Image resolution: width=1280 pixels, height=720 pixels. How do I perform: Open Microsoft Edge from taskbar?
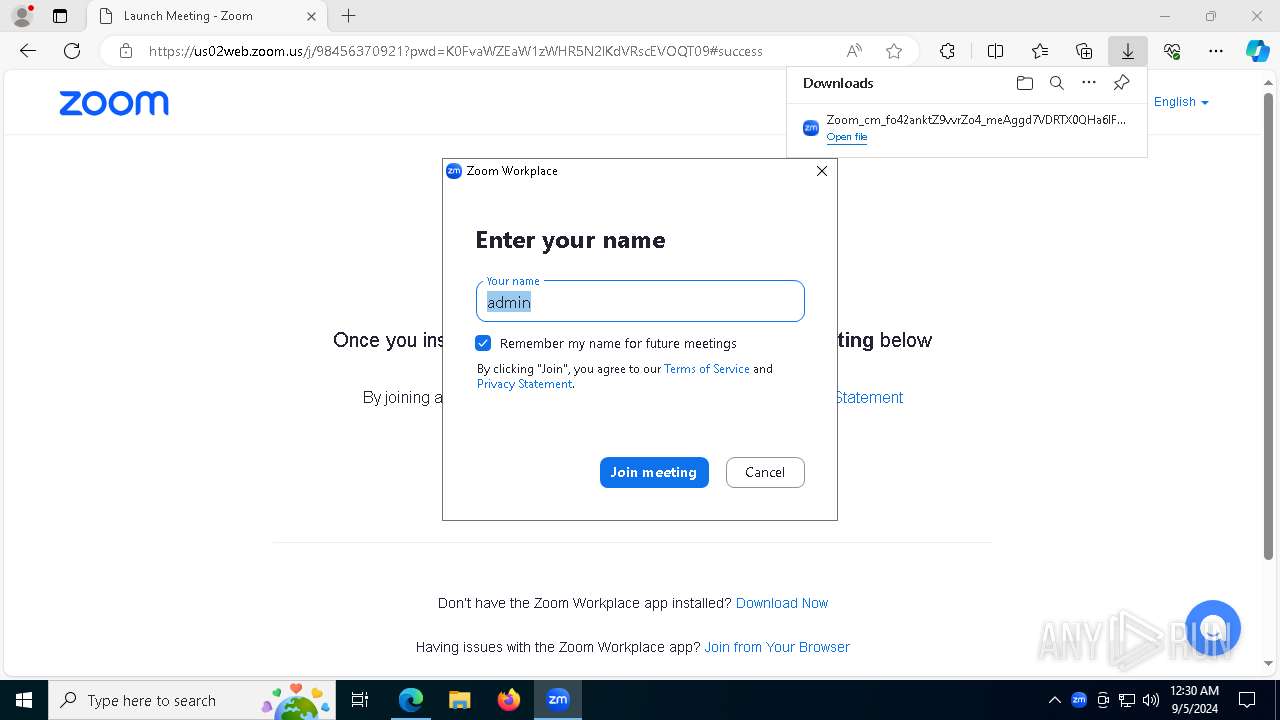[x=411, y=700]
